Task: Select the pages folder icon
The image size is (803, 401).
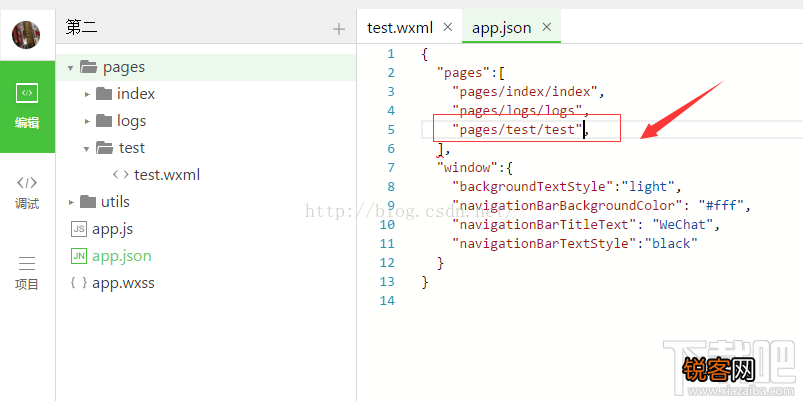Action: pyautogui.click(x=89, y=67)
